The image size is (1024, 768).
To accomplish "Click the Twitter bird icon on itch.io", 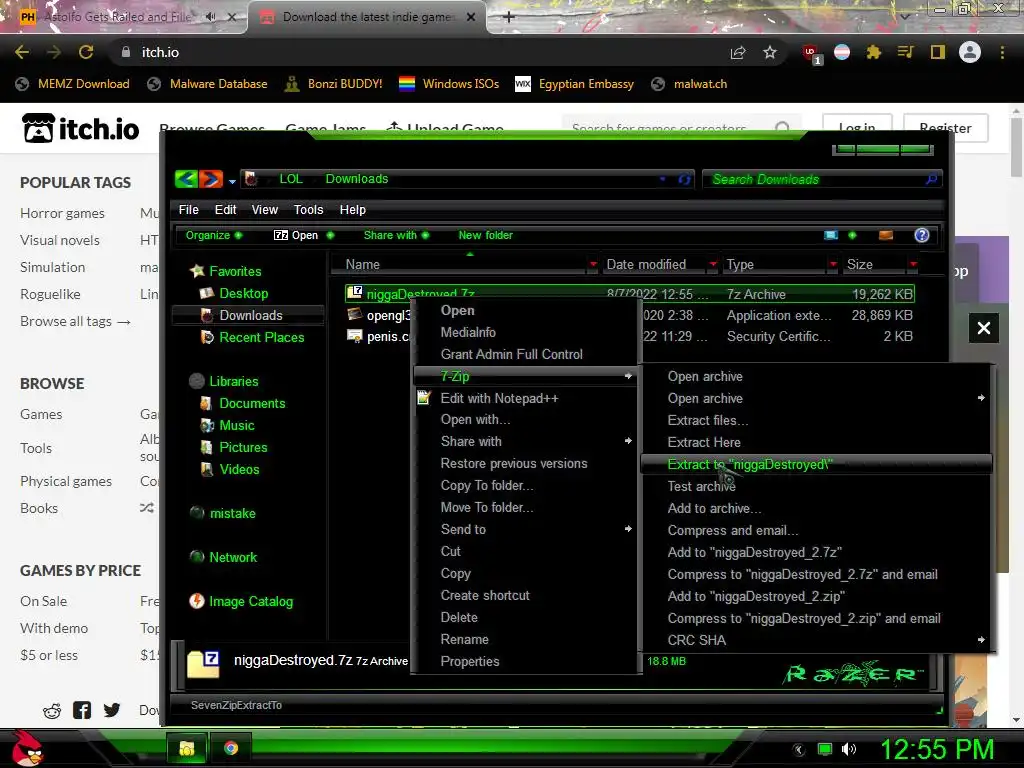I will pos(112,710).
